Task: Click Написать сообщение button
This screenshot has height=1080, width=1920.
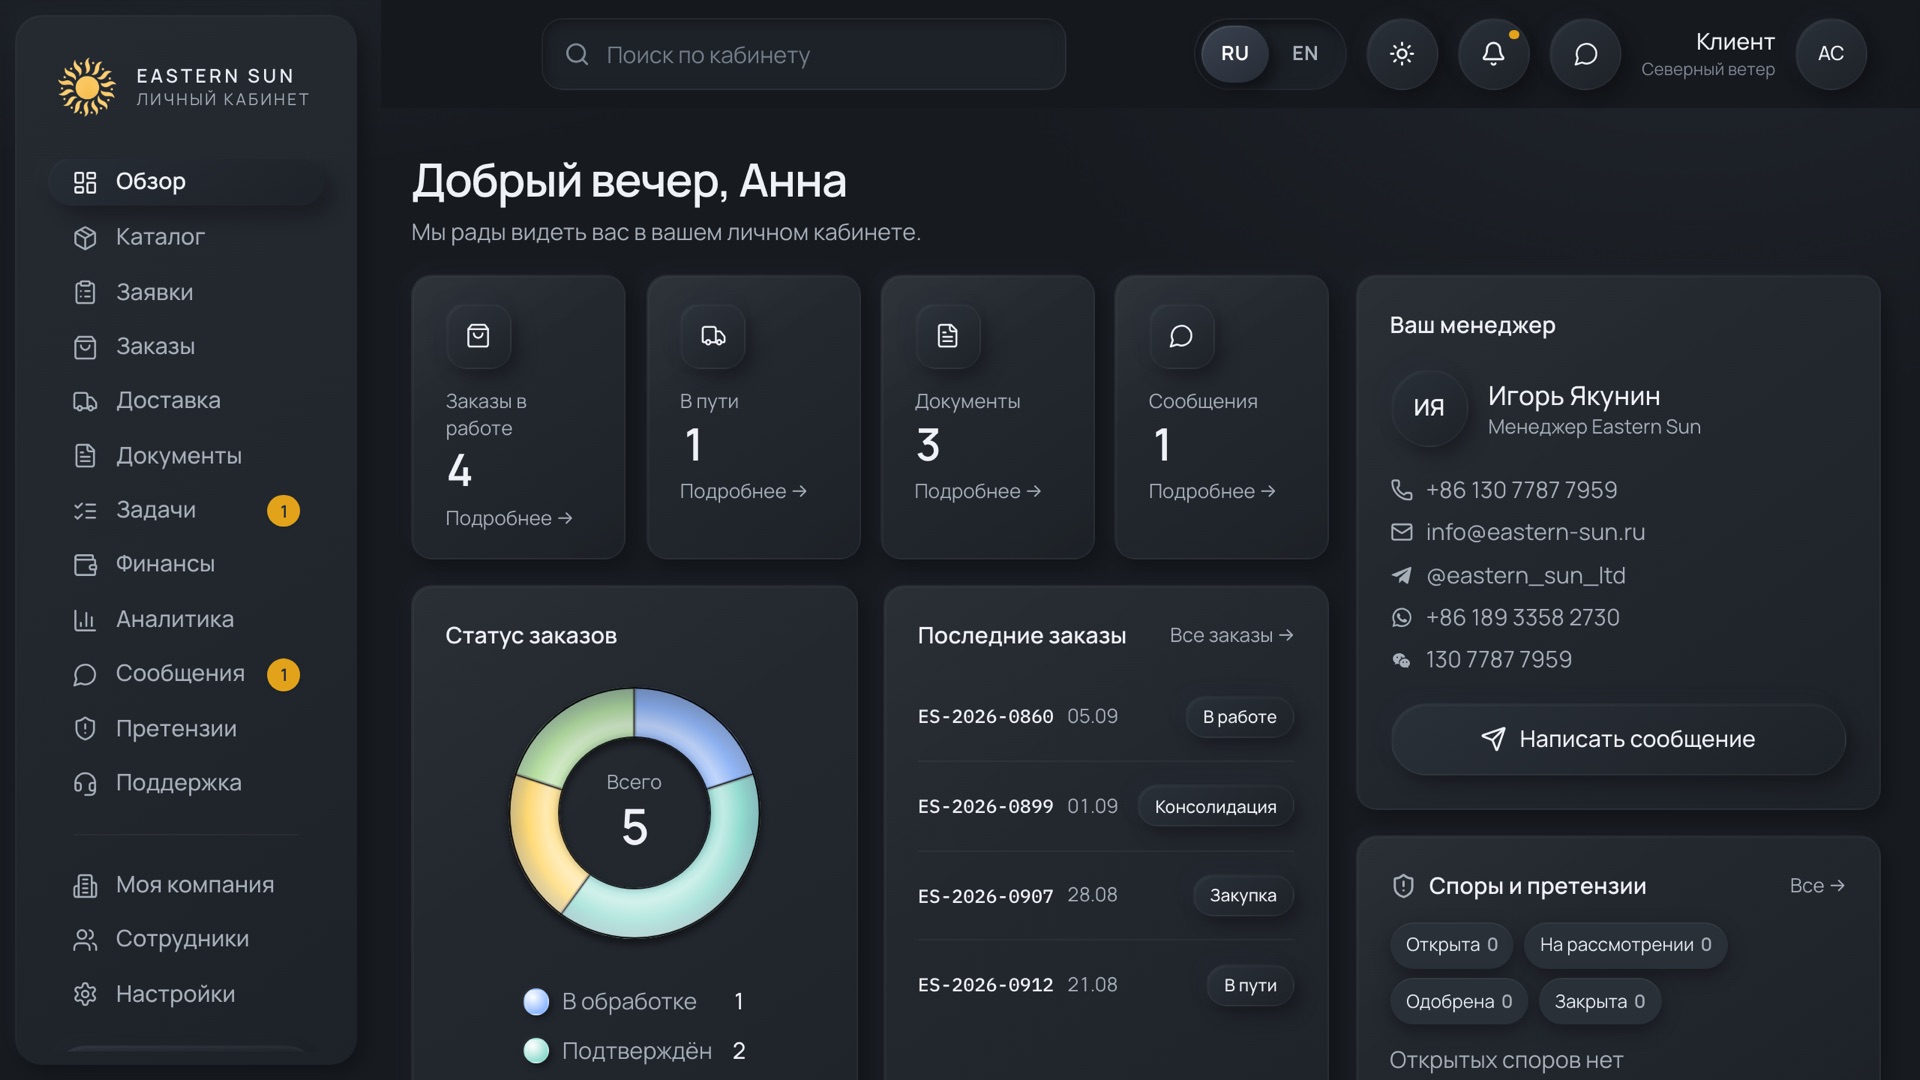Action: 1618,740
